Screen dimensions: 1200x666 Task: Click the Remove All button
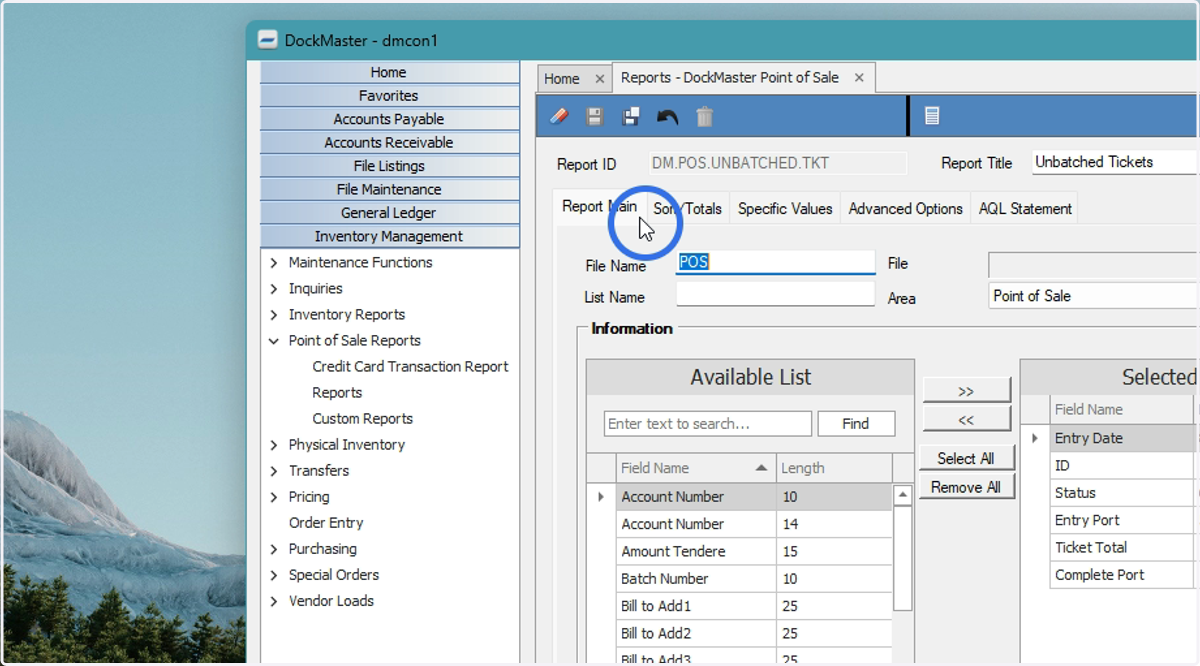[x=966, y=488]
